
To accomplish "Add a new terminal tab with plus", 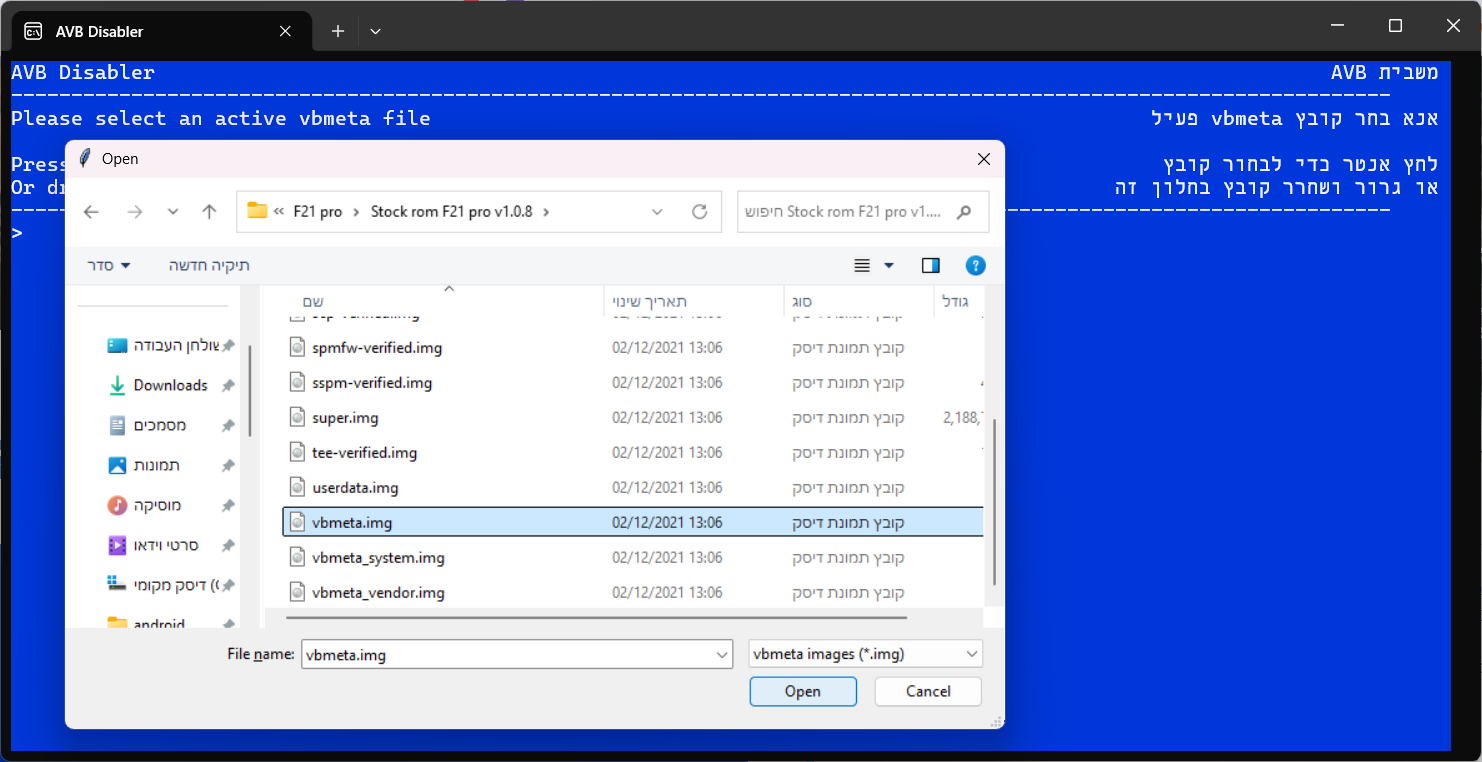I will (x=338, y=31).
